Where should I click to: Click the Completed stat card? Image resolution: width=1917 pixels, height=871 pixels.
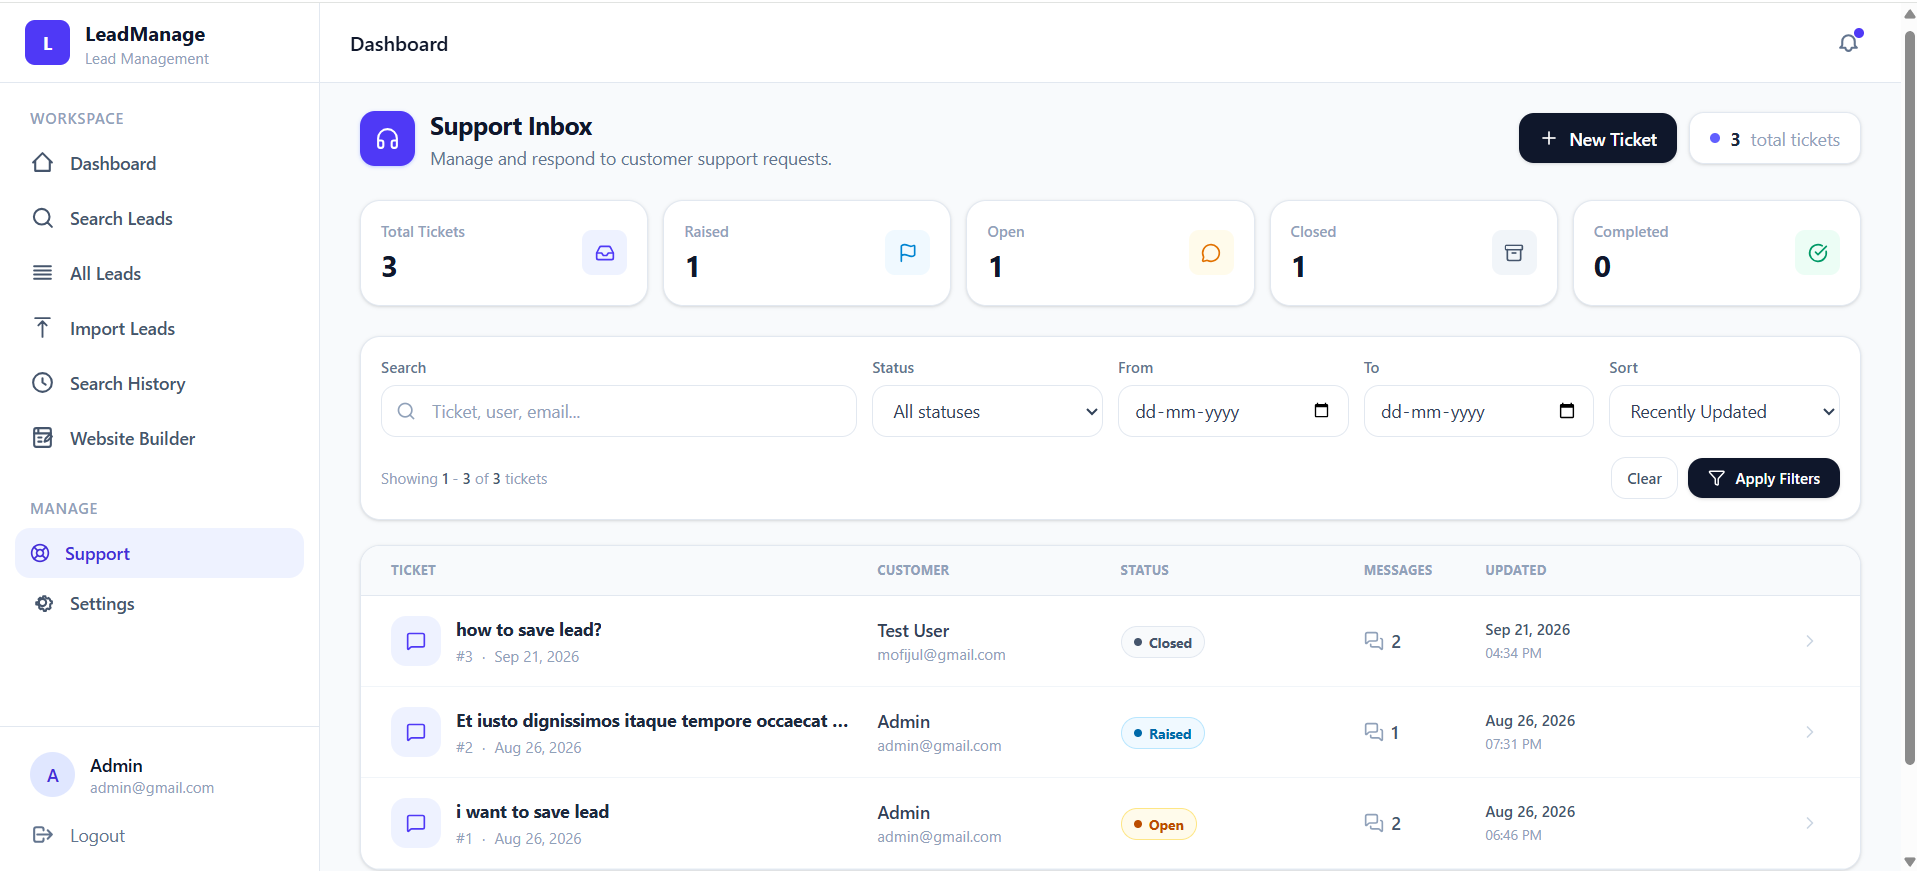click(x=1716, y=253)
